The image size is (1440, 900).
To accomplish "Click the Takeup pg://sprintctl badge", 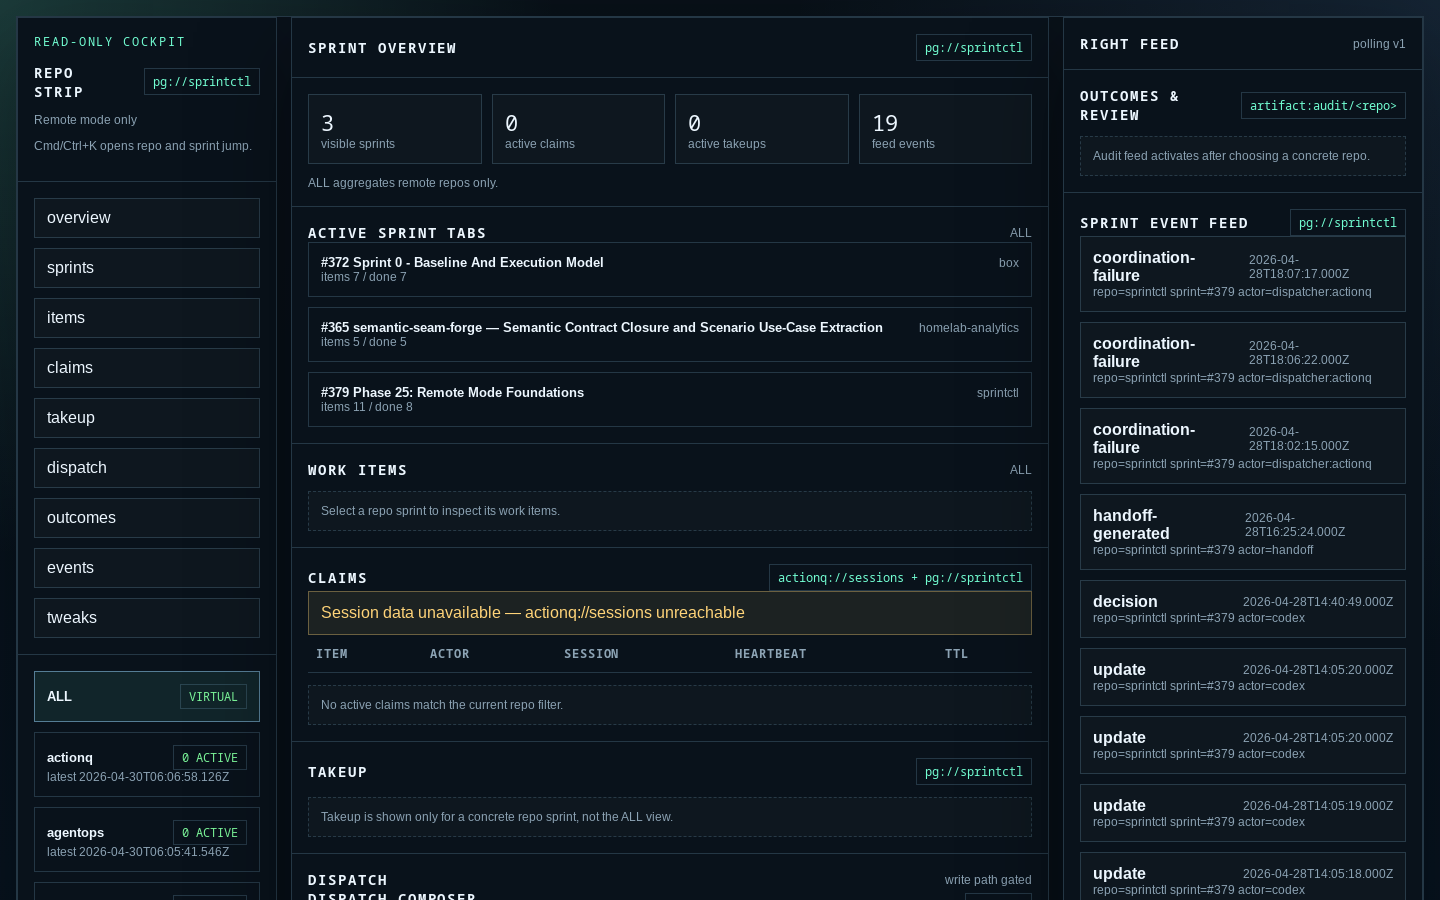I will pos(974,772).
